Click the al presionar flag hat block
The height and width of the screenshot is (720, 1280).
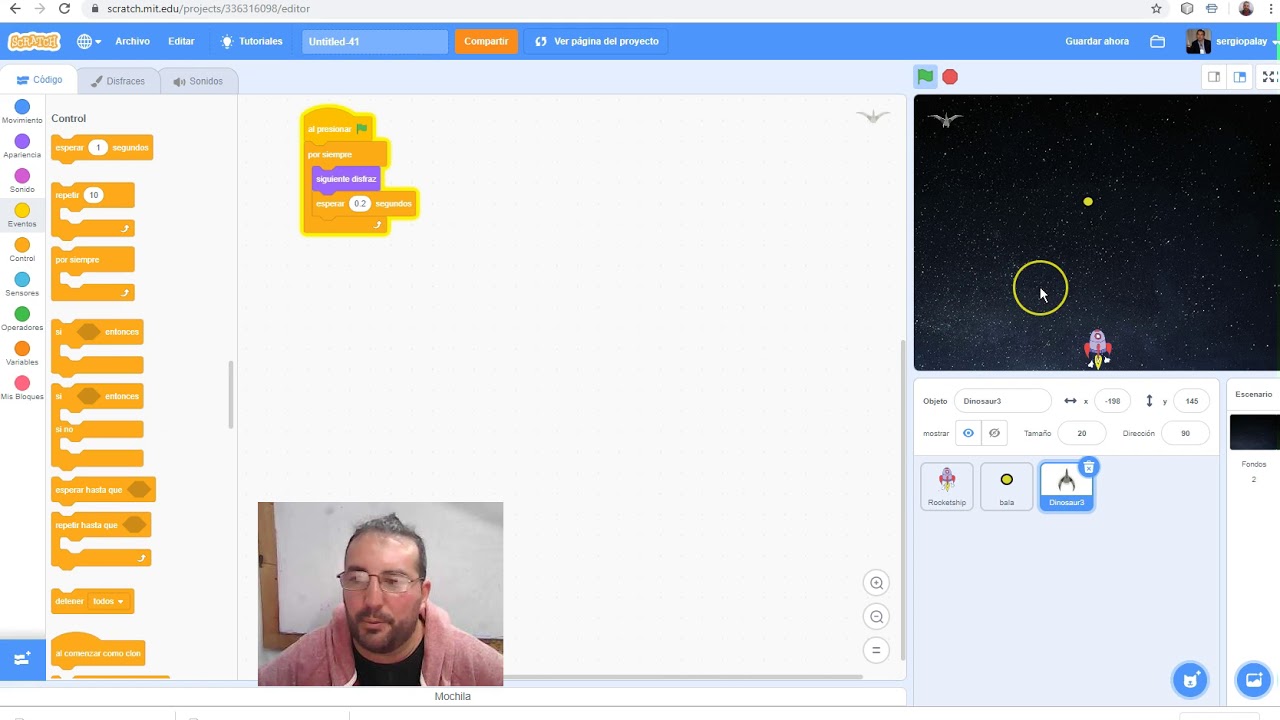pos(338,127)
